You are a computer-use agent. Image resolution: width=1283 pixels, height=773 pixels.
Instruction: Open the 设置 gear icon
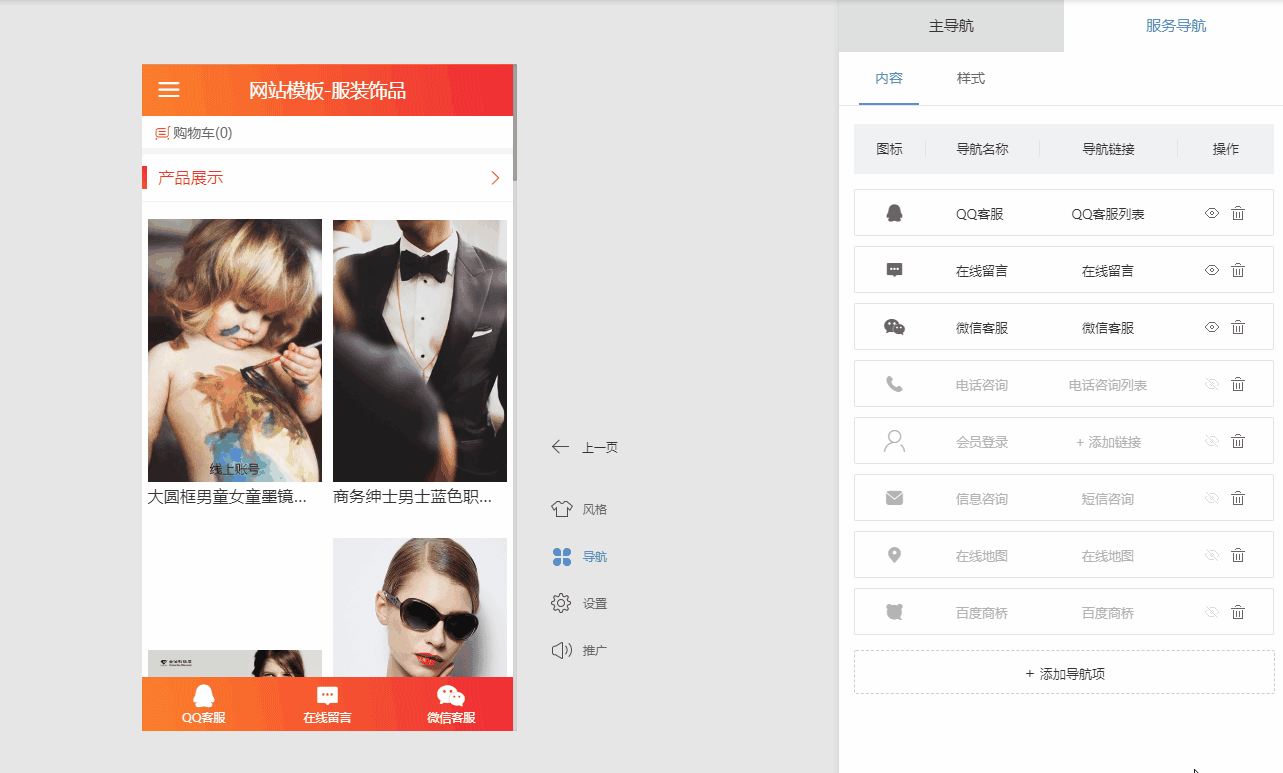tap(561, 603)
